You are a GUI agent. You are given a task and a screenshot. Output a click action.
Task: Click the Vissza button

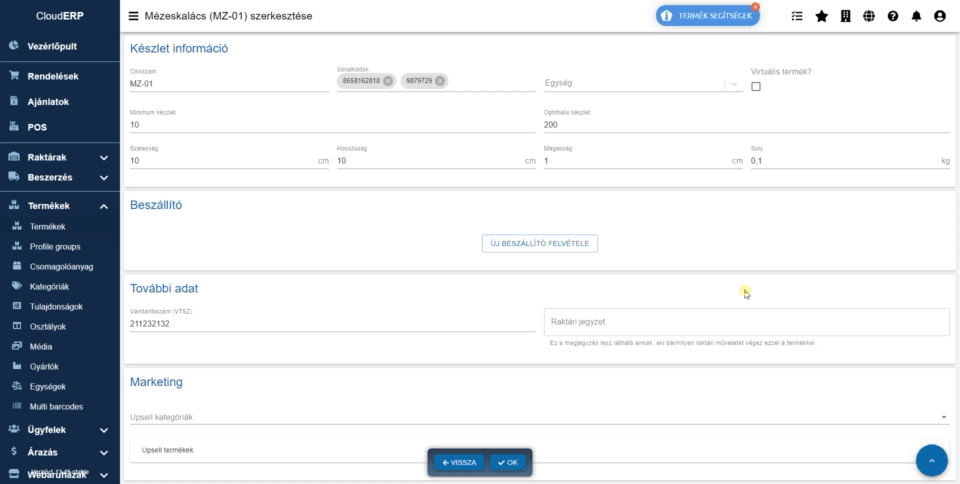460,463
